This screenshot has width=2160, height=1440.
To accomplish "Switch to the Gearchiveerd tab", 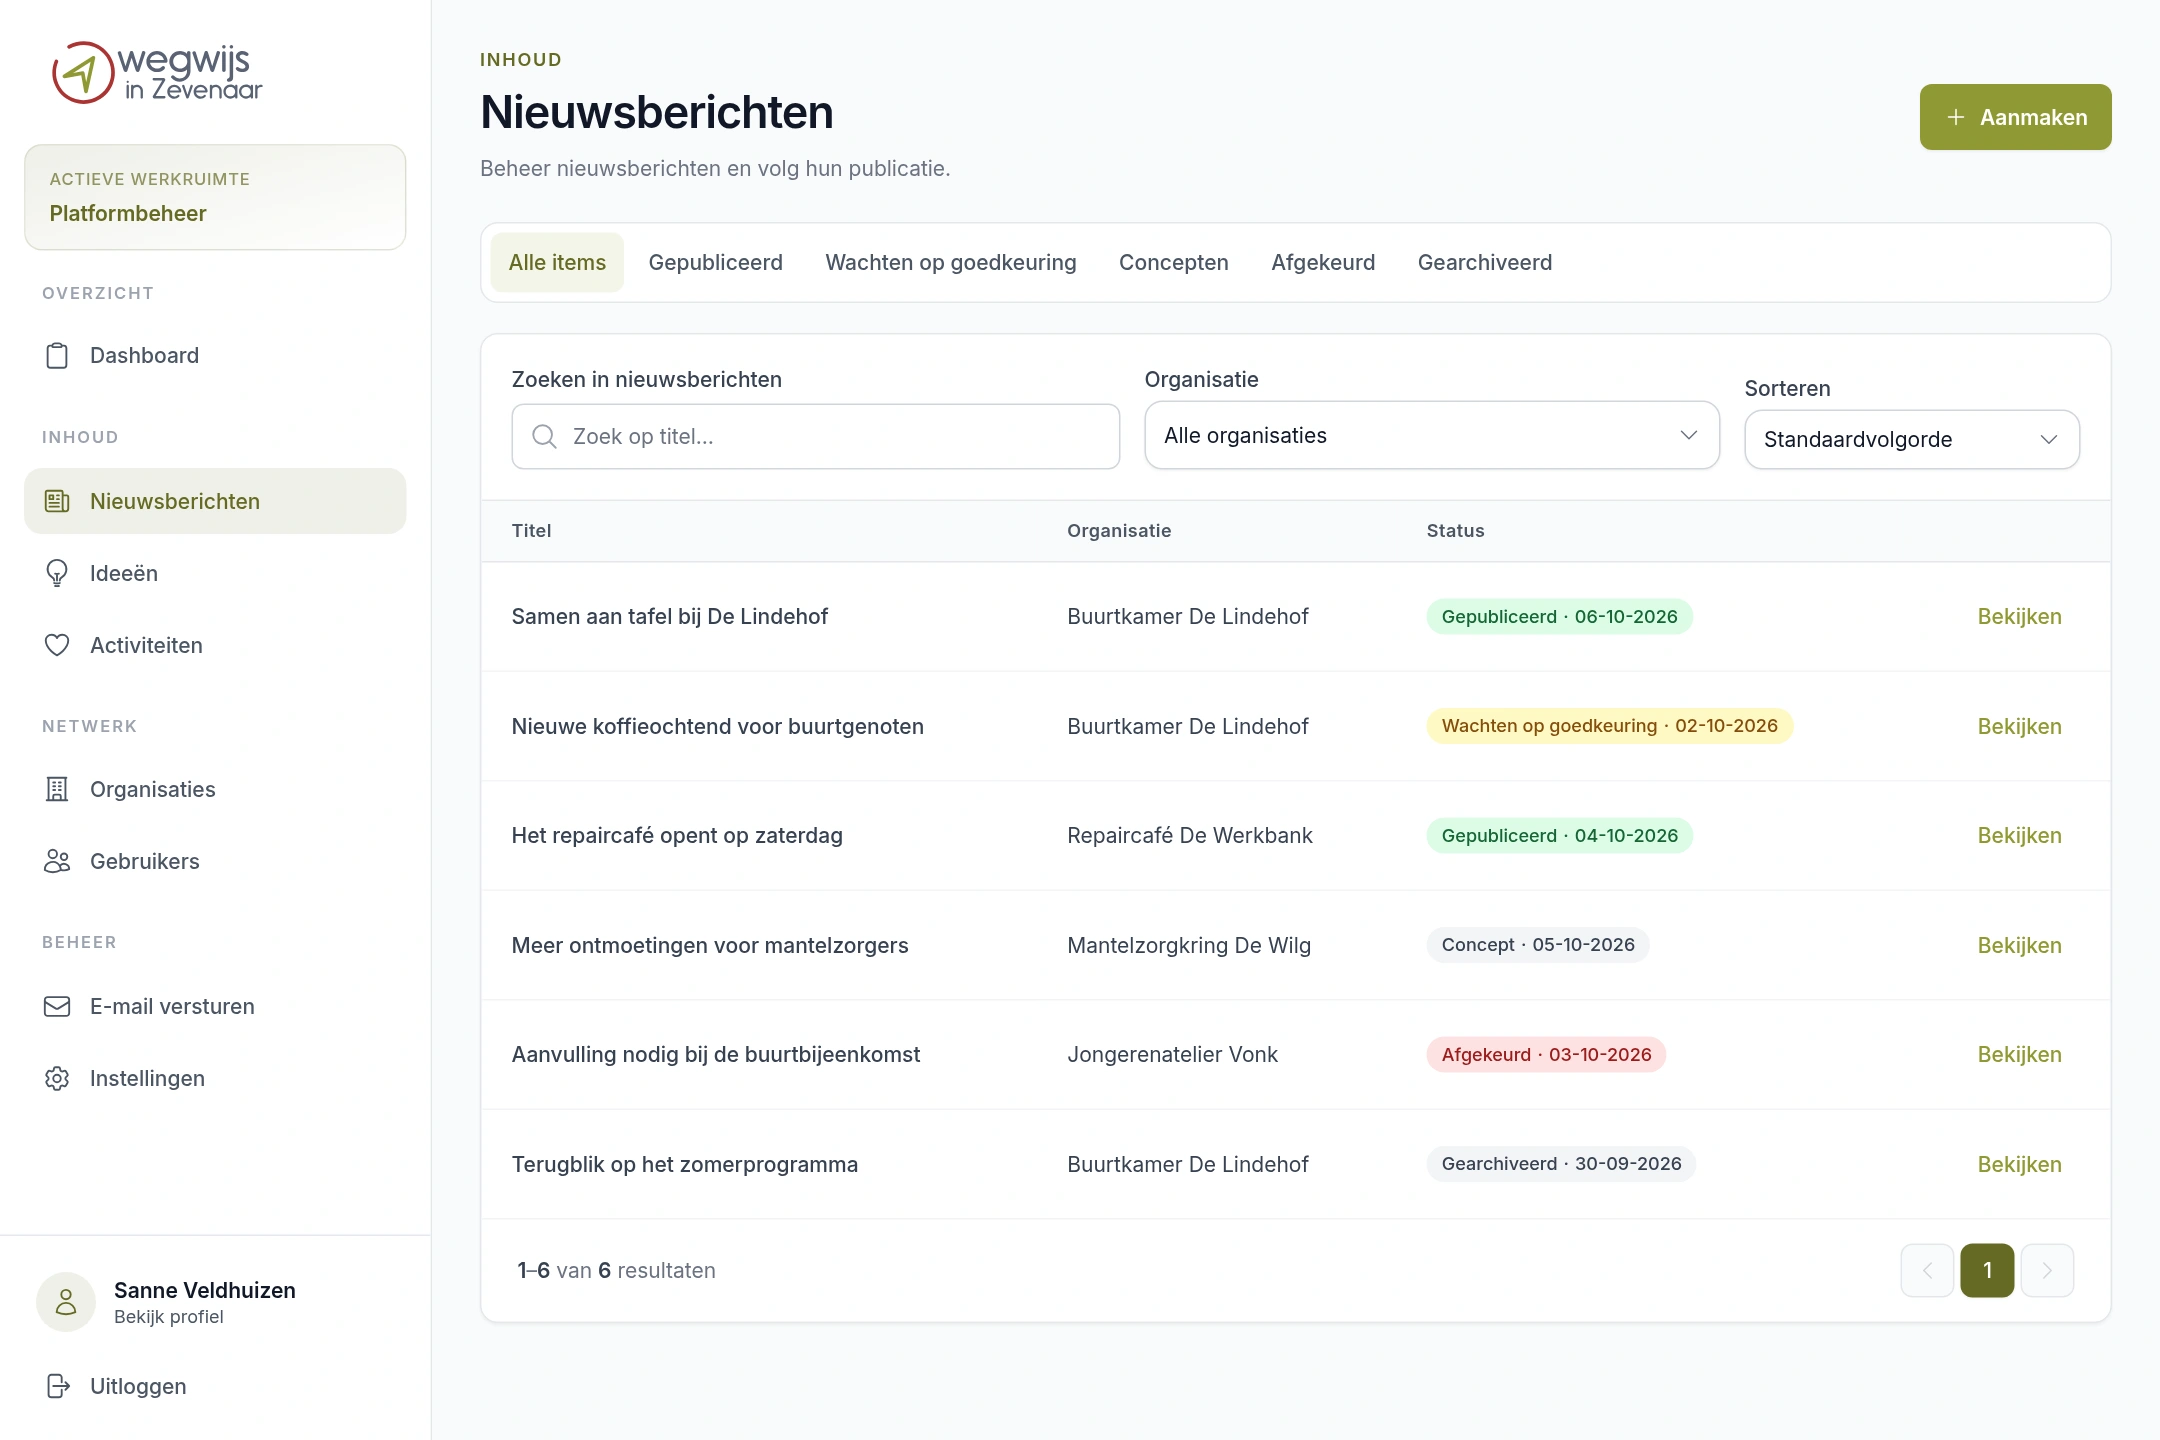I will (x=1485, y=262).
